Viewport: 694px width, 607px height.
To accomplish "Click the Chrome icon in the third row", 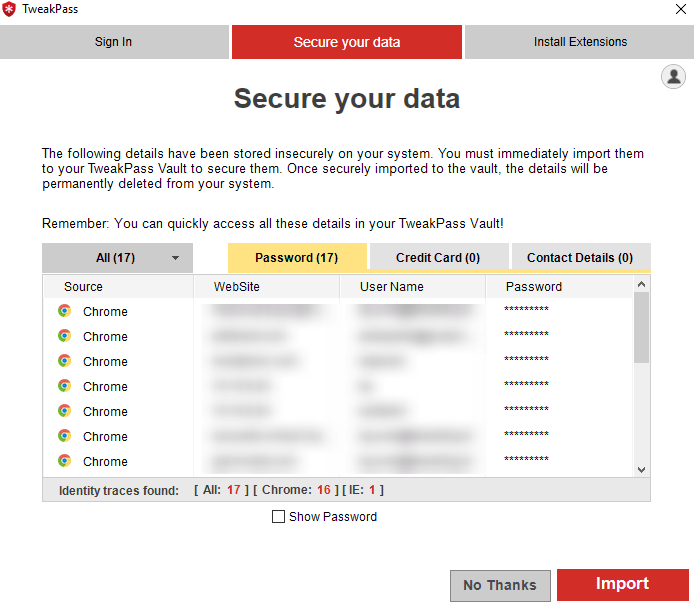I will (x=64, y=361).
